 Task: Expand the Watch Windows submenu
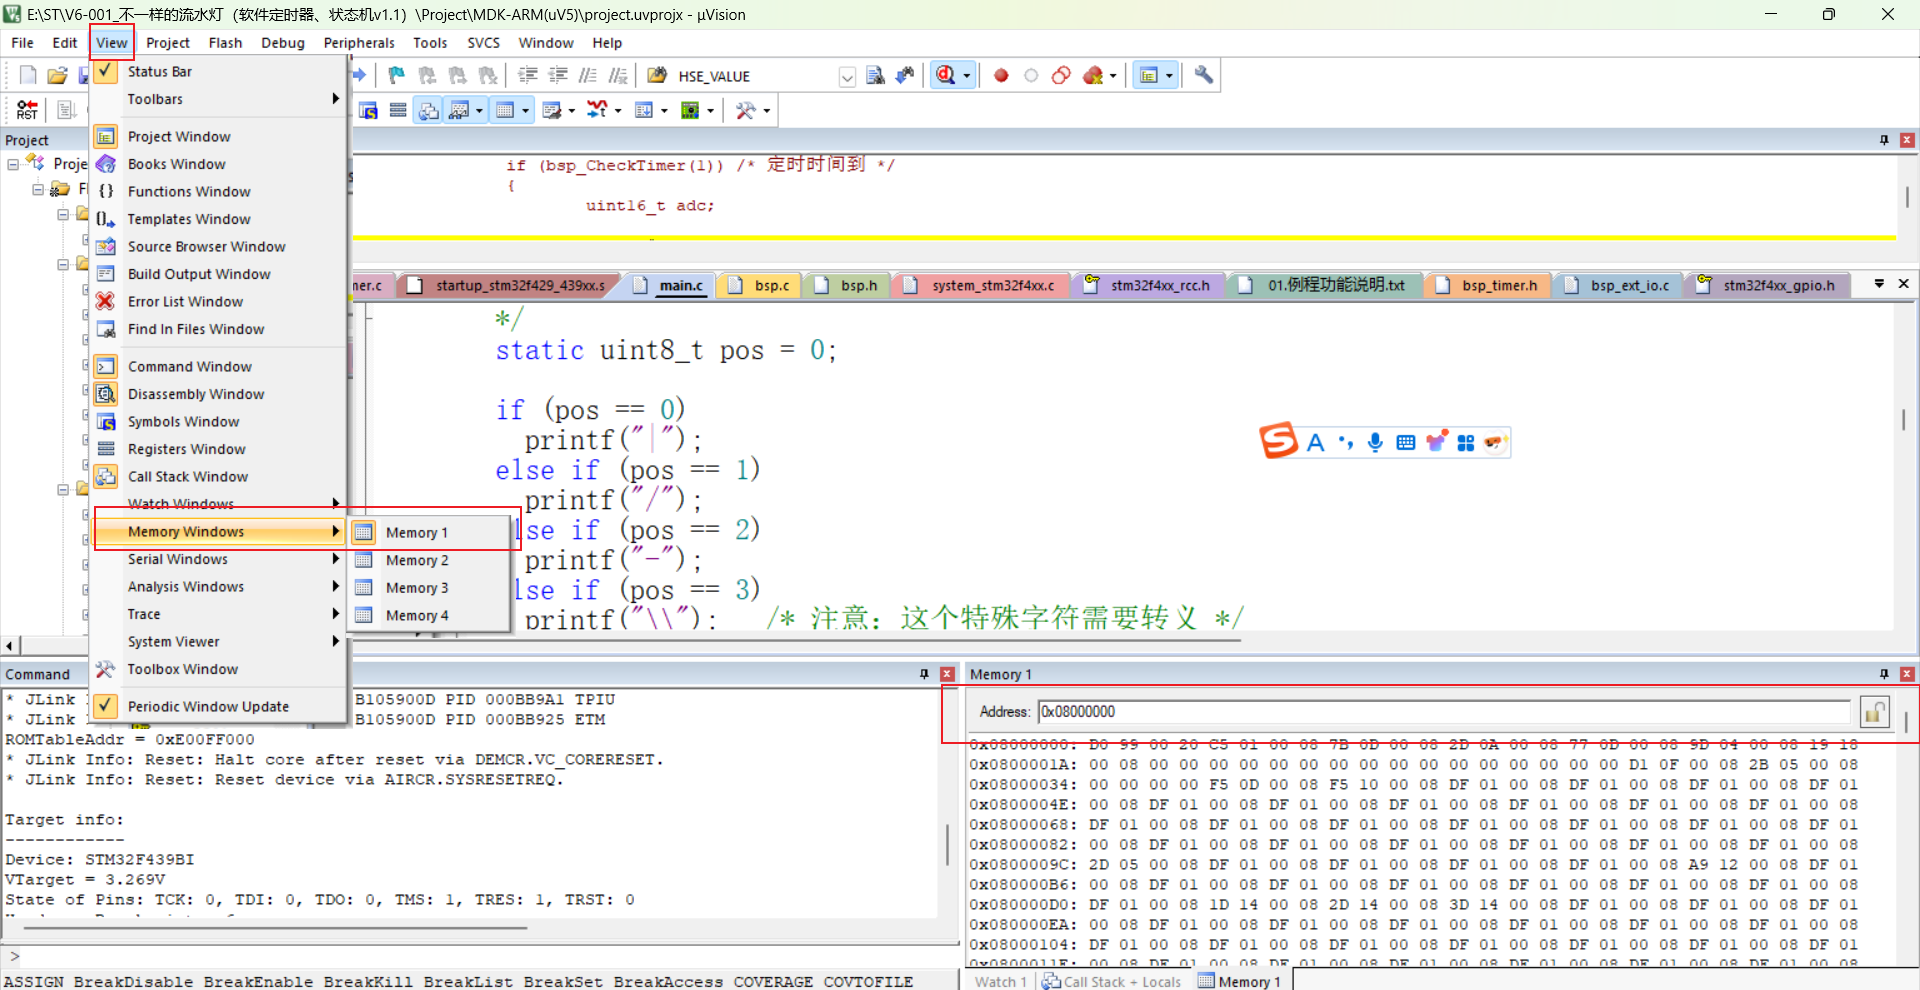218,504
